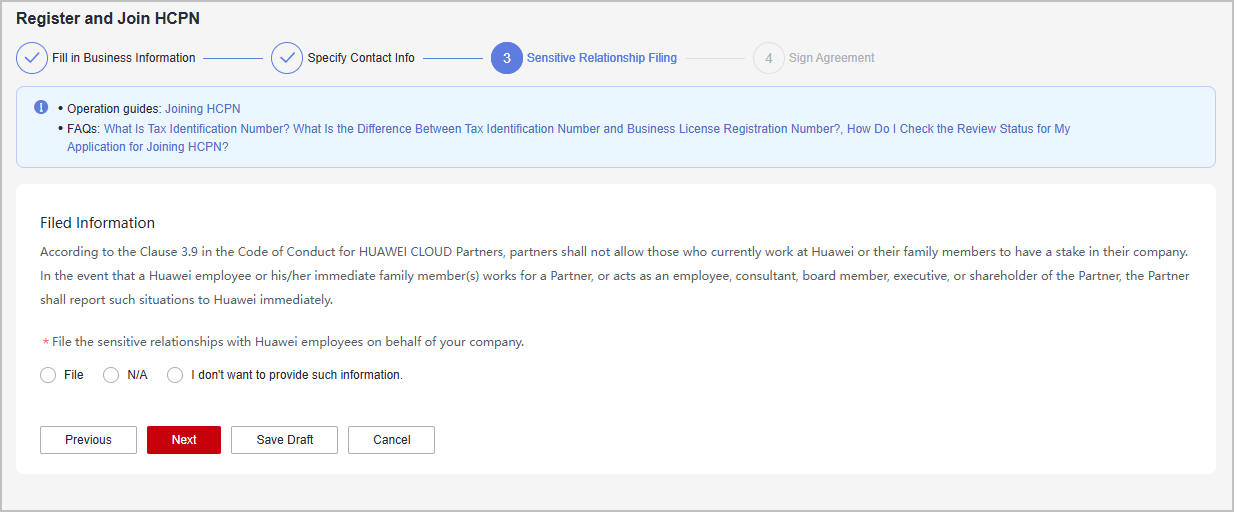Click the Previous button
Viewport: 1234px width, 512px height.
(x=88, y=440)
